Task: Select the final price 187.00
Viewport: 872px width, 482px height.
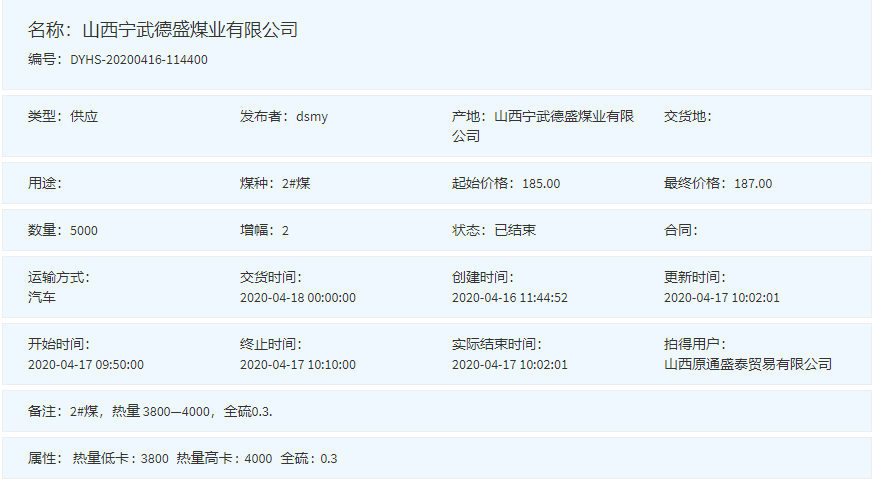Action: (753, 184)
